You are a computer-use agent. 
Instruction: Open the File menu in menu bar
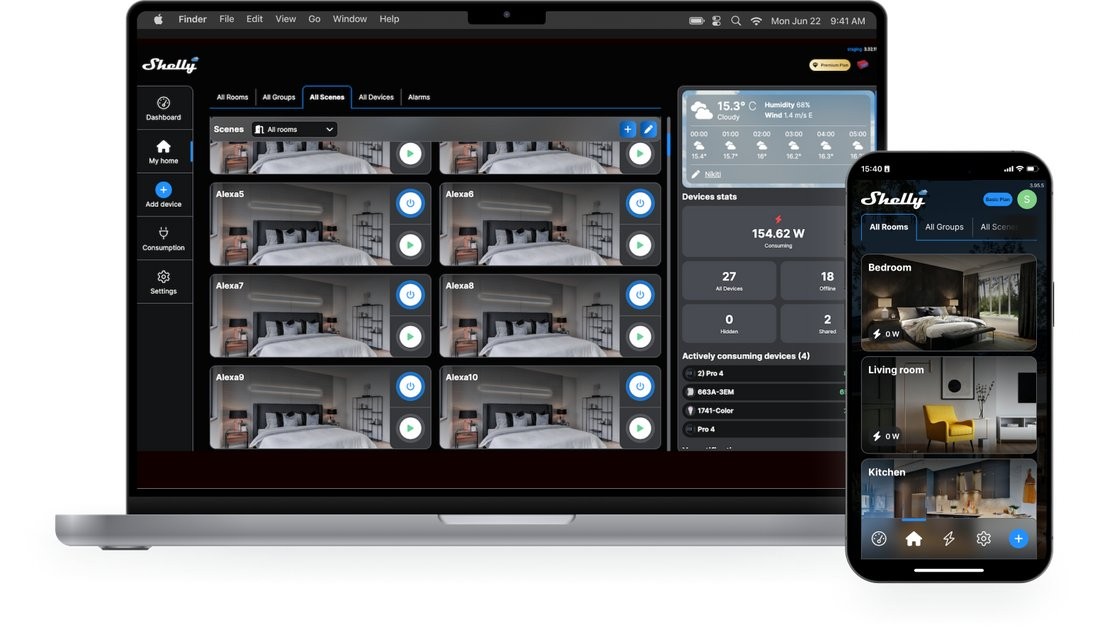(227, 19)
